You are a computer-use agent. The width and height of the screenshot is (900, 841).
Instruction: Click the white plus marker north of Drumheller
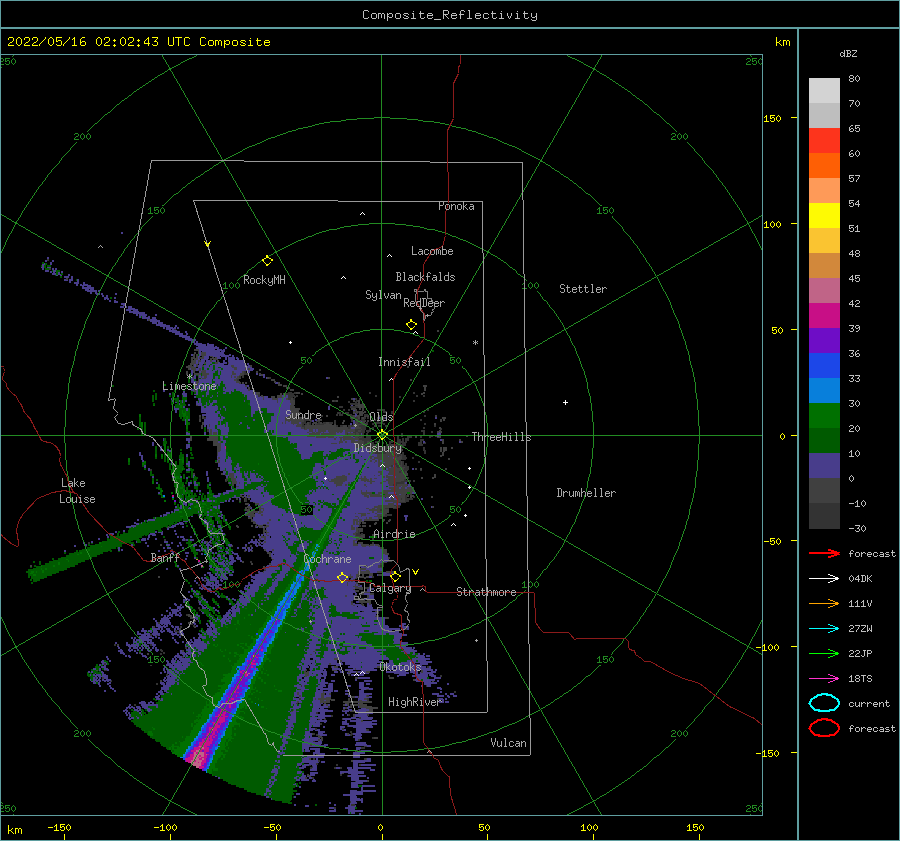tap(565, 402)
